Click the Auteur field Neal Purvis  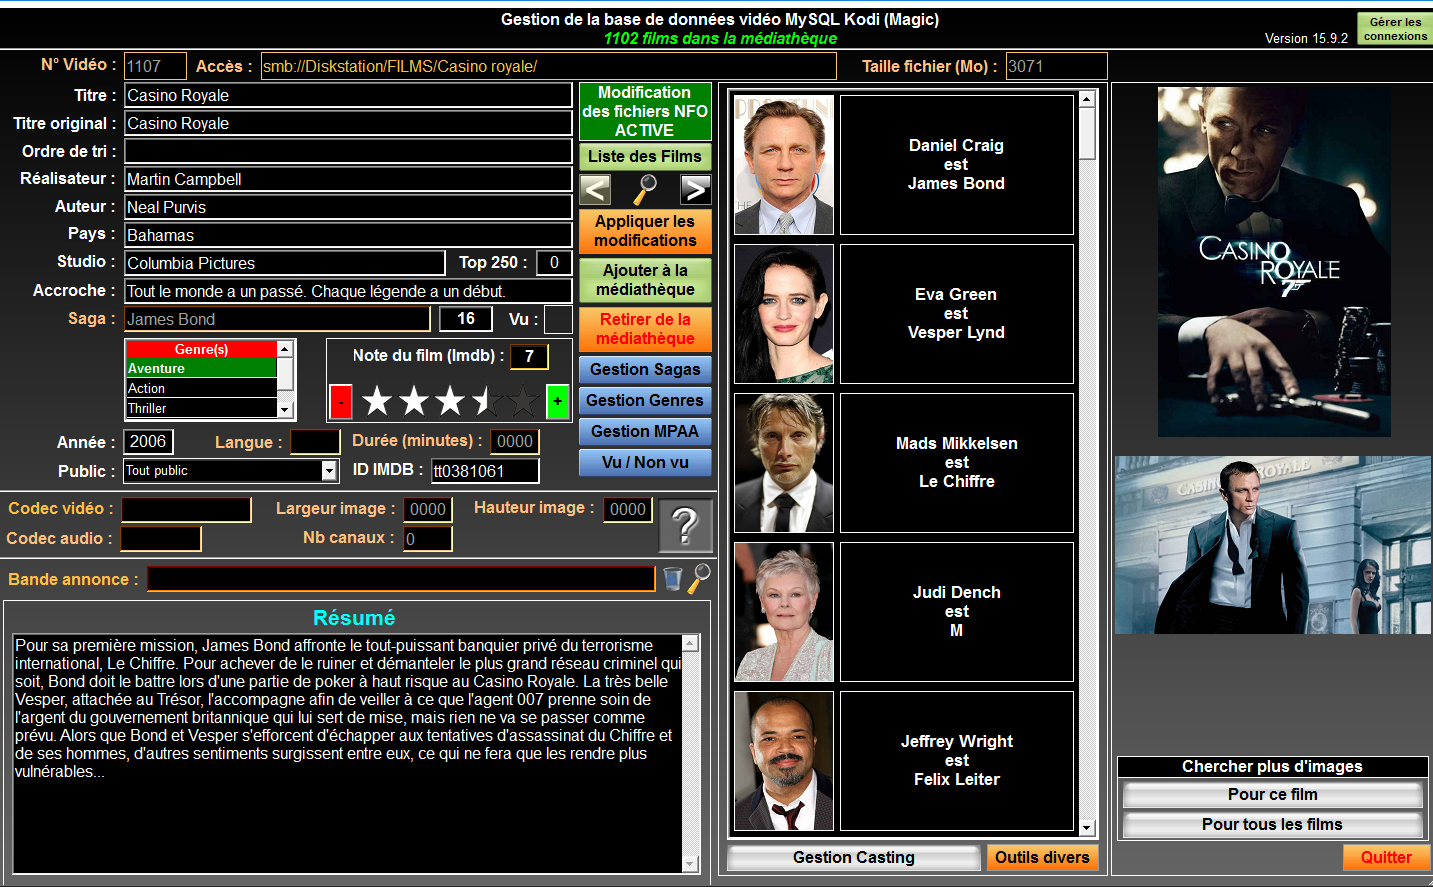coord(348,207)
